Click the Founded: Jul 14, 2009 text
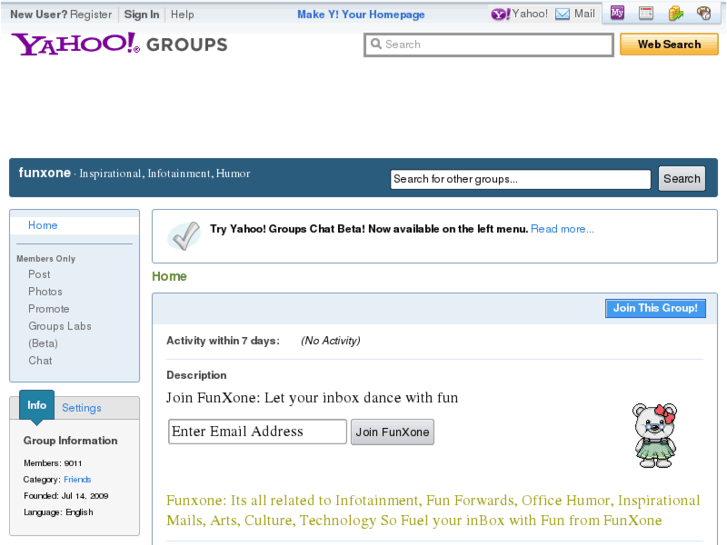 pos(66,496)
